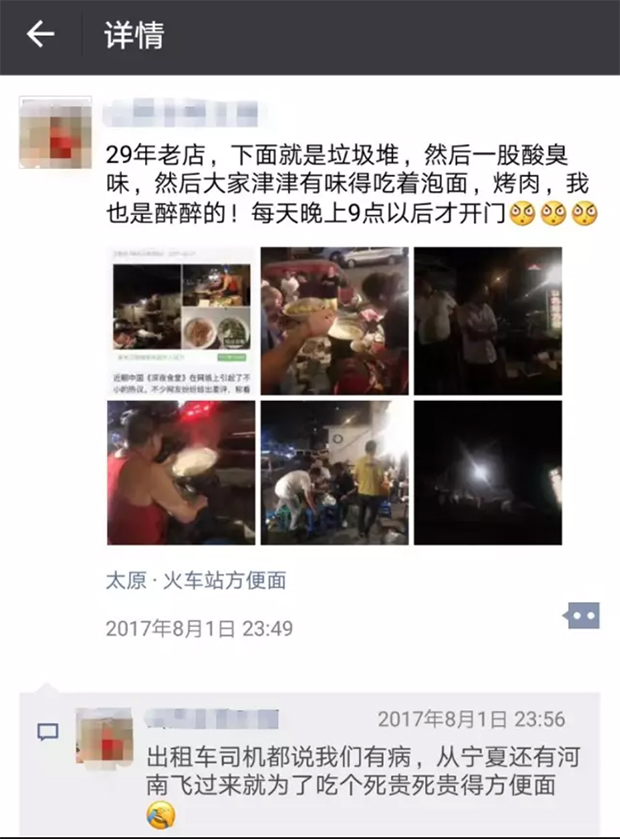Open the post author's blurred name
The width and height of the screenshot is (620, 839).
[x=181, y=114]
